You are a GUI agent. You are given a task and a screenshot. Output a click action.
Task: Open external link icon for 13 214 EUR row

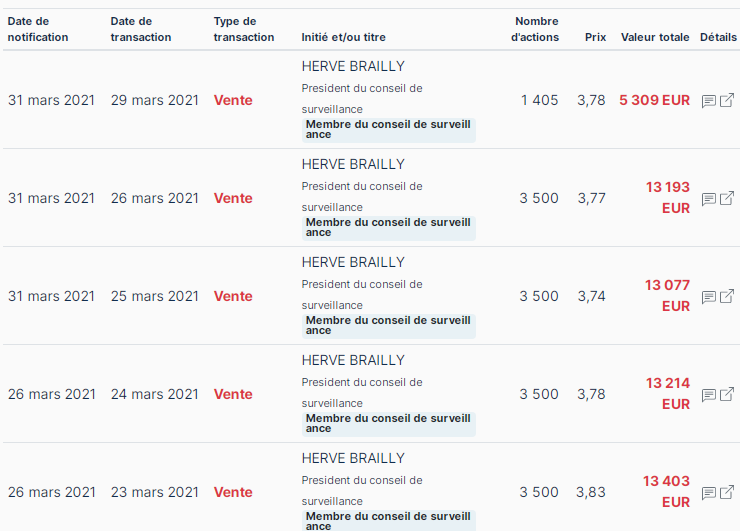point(727,394)
